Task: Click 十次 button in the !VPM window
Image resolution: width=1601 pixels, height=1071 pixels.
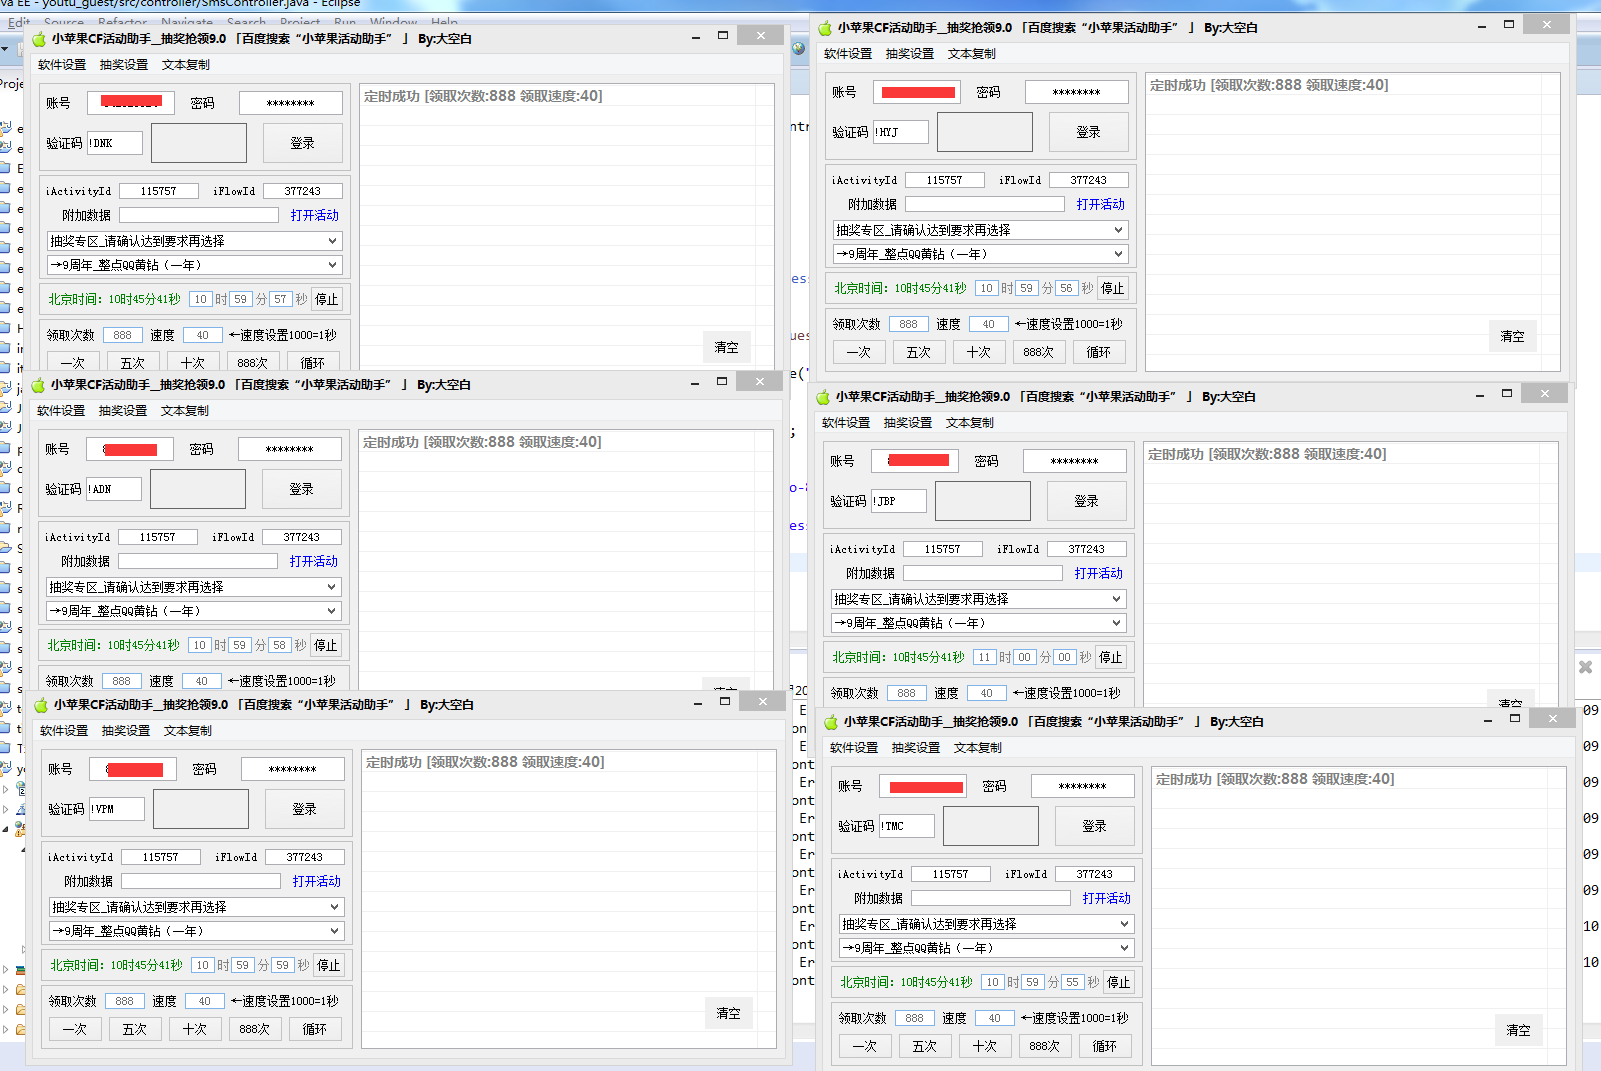Action: (195, 1029)
